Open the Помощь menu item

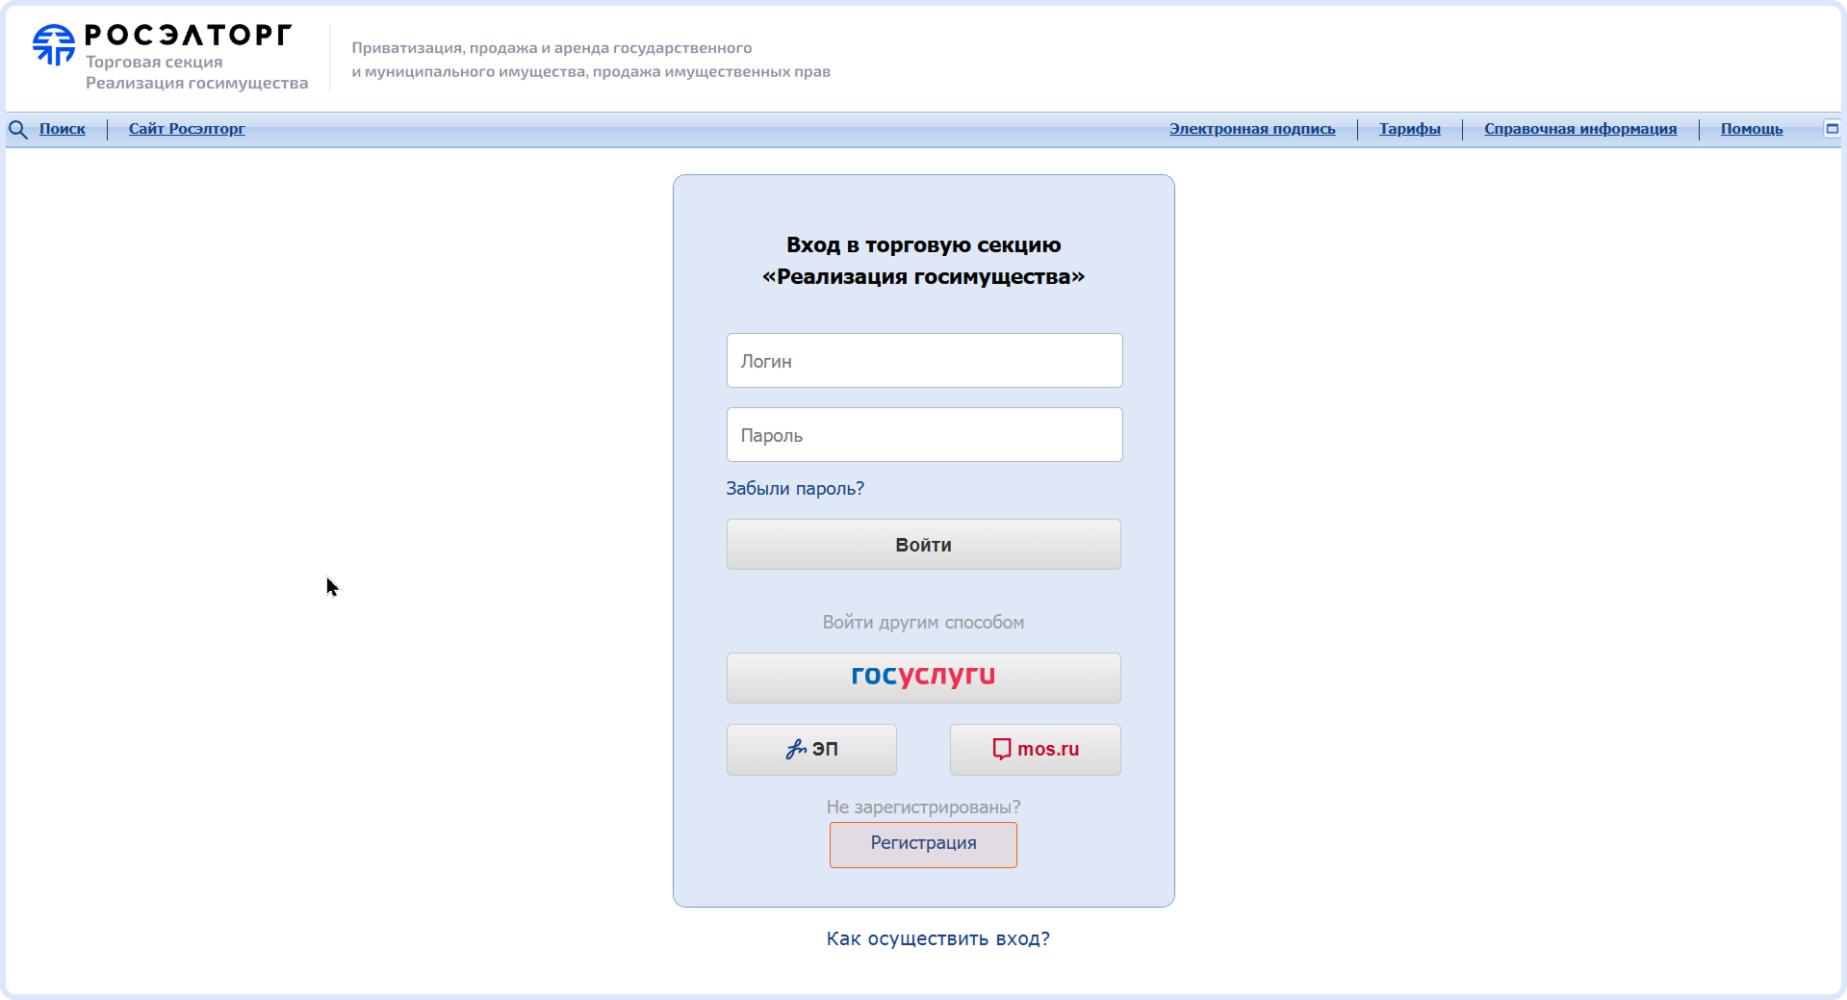(x=1752, y=129)
